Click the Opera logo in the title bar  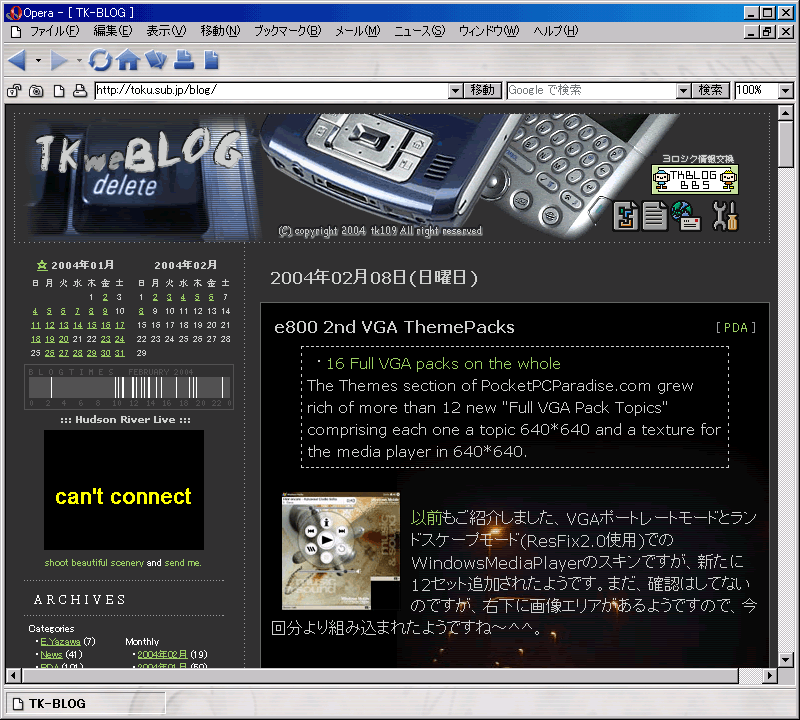tap(13, 13)
